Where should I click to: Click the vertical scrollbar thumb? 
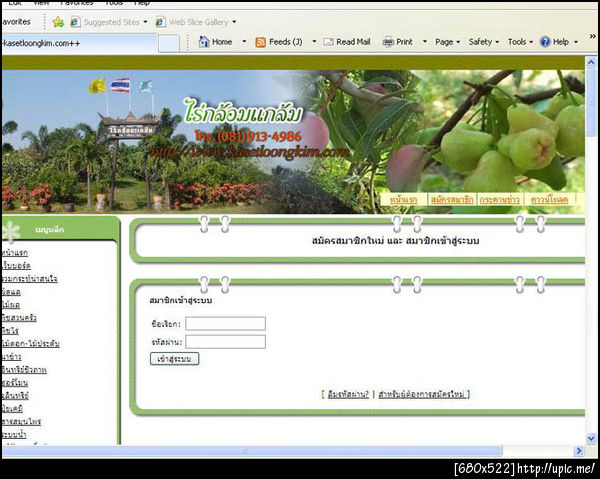591,102
